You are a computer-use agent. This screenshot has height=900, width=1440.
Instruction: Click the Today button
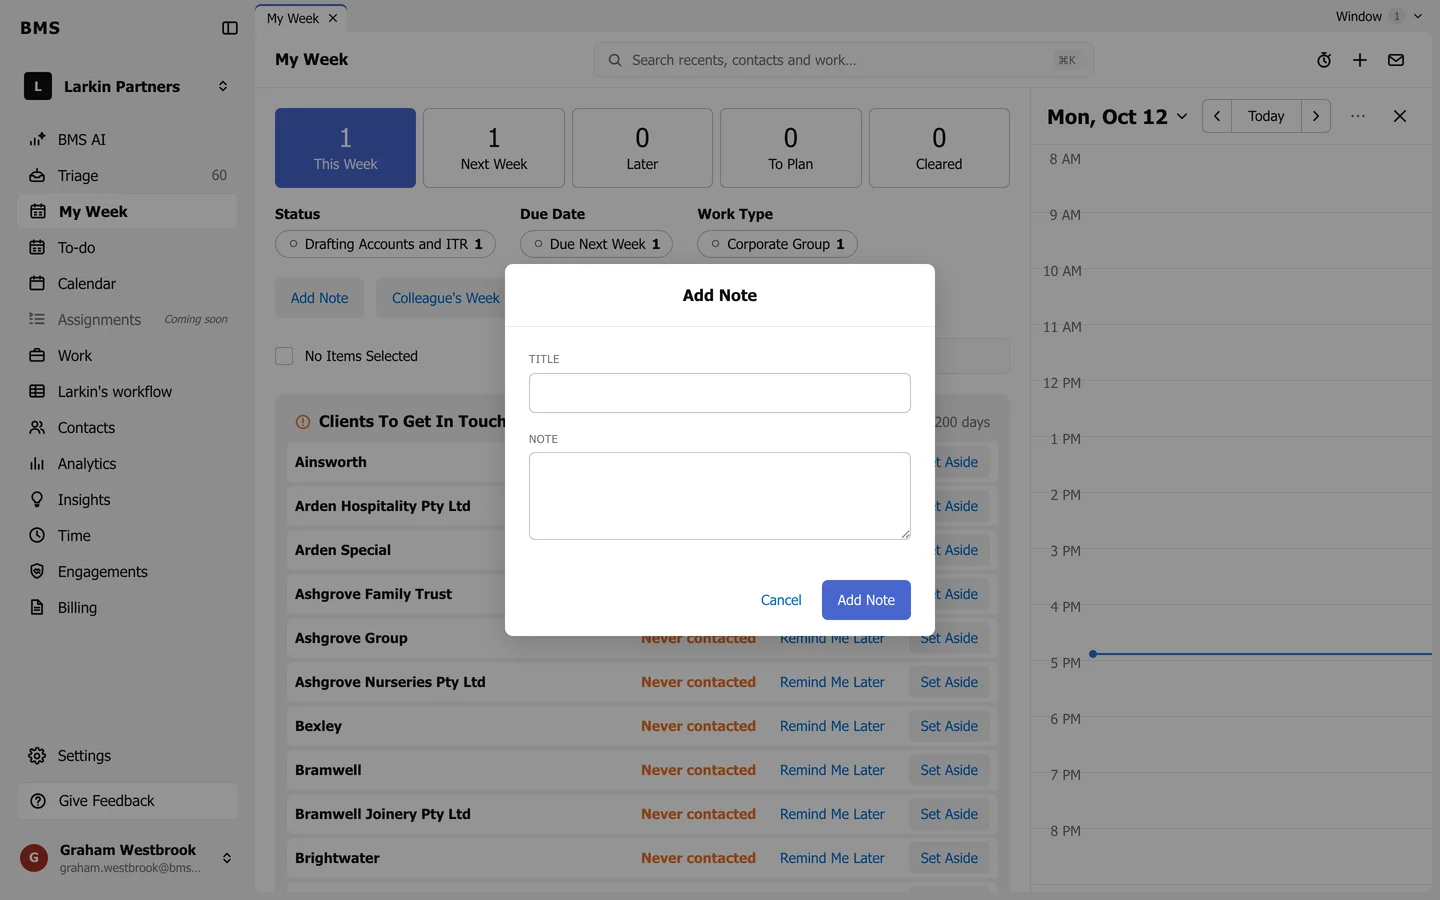(x=1266, y=116)
